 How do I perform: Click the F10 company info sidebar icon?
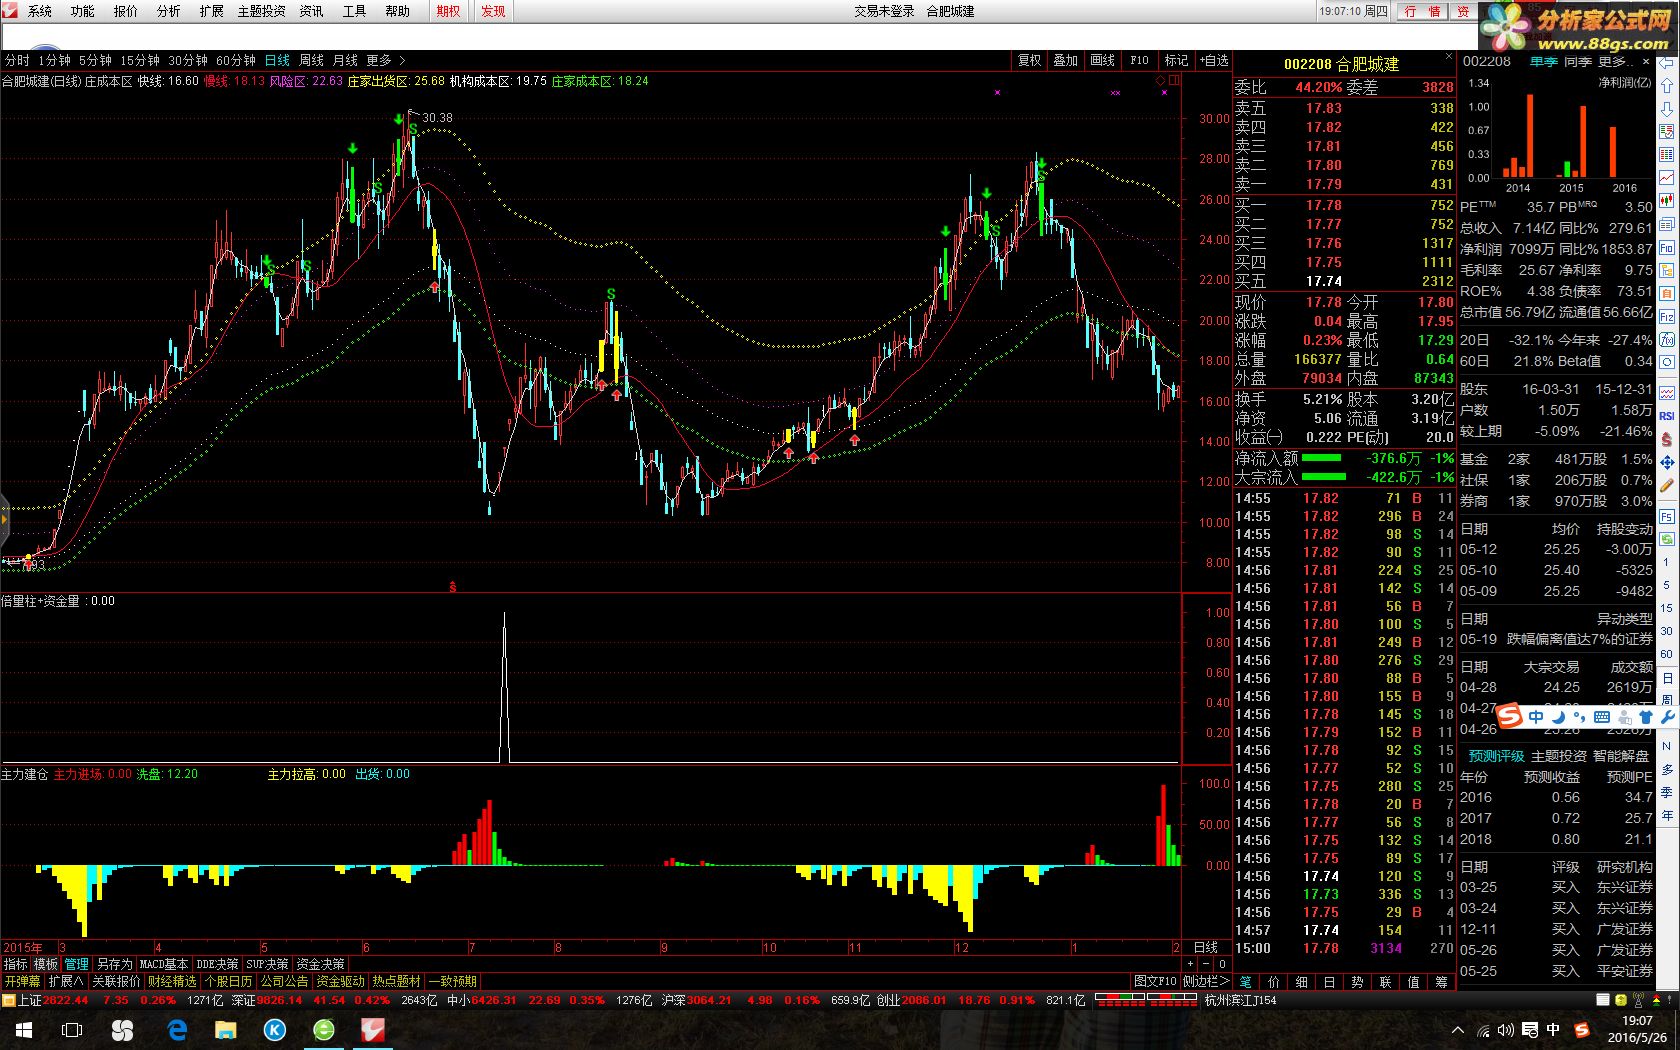1667,248
